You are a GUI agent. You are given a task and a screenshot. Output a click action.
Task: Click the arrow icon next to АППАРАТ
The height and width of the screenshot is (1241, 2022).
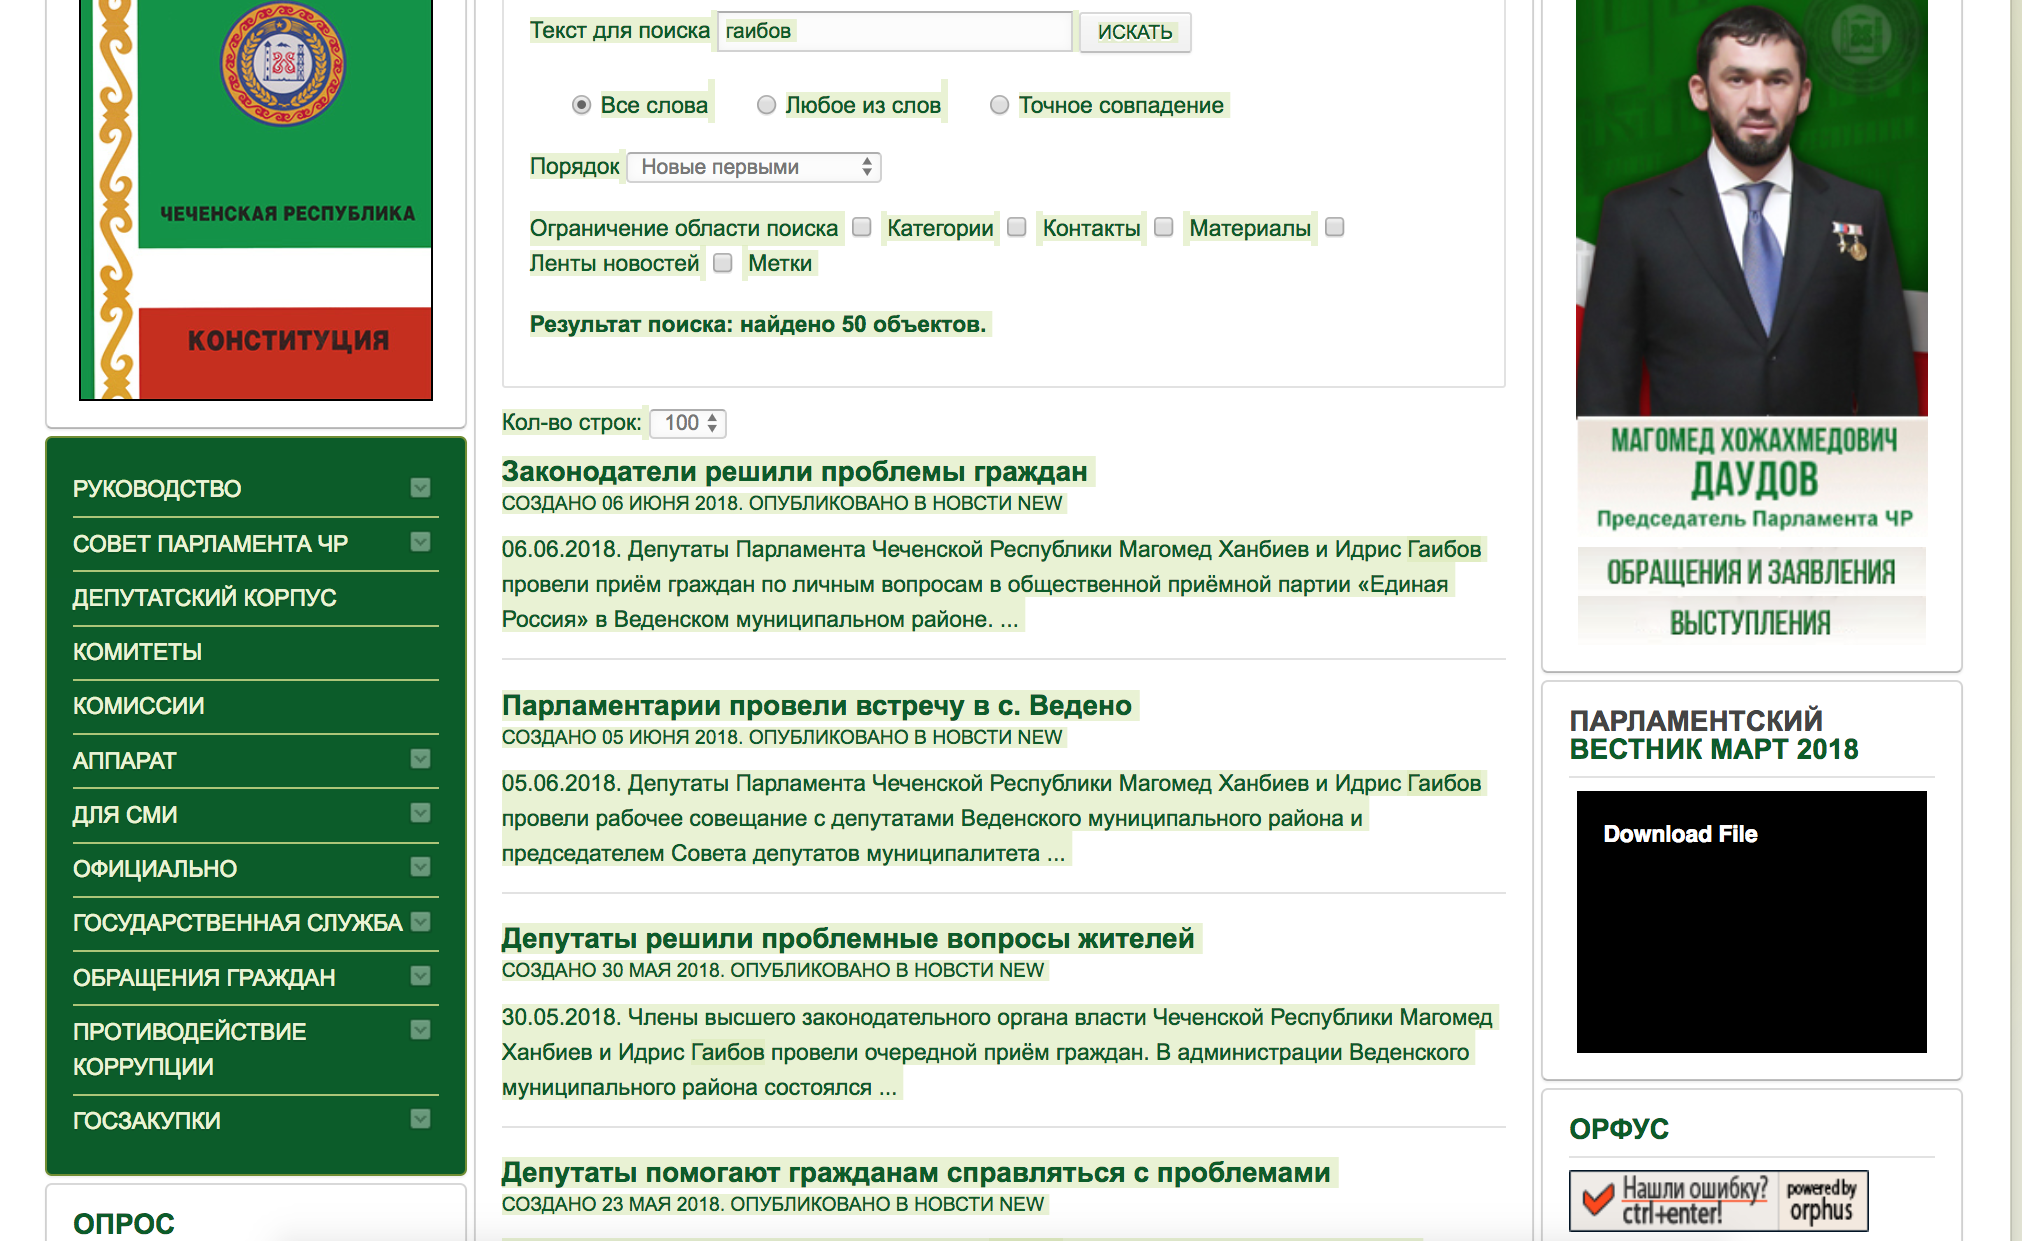click(420, 759)
